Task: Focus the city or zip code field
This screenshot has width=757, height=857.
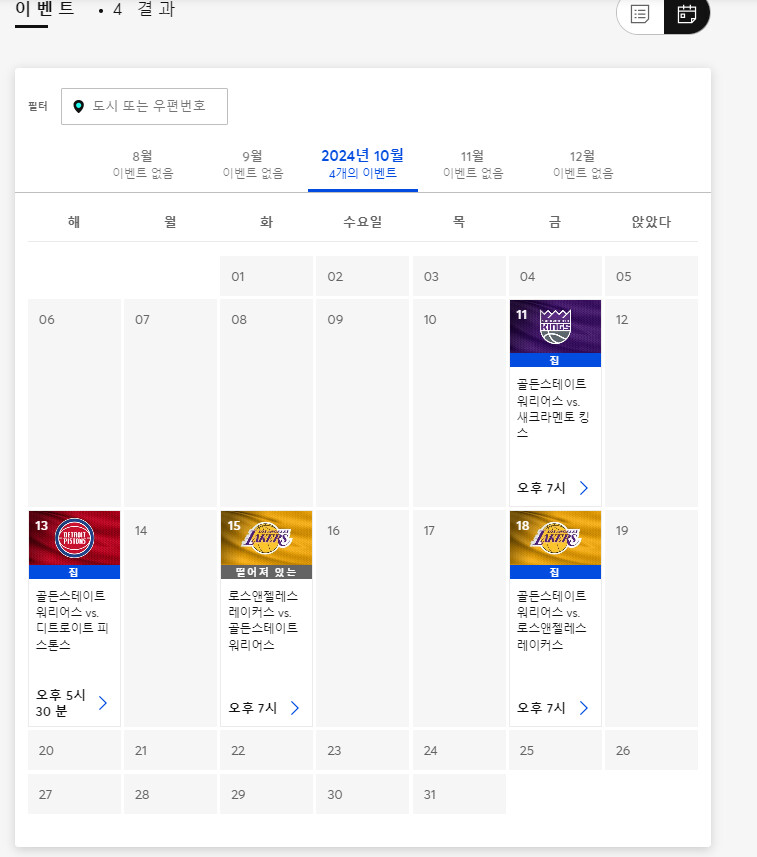Action: (144, 107)
